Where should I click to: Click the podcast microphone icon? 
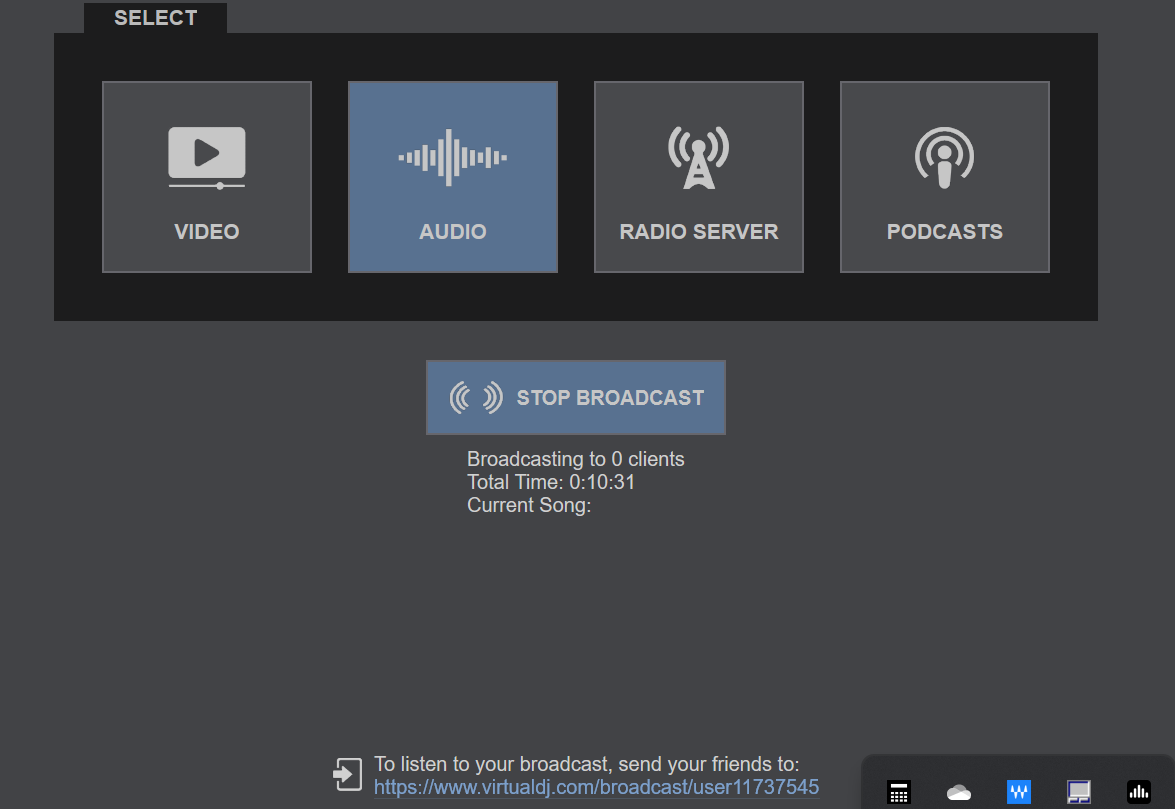click(945, 157)
